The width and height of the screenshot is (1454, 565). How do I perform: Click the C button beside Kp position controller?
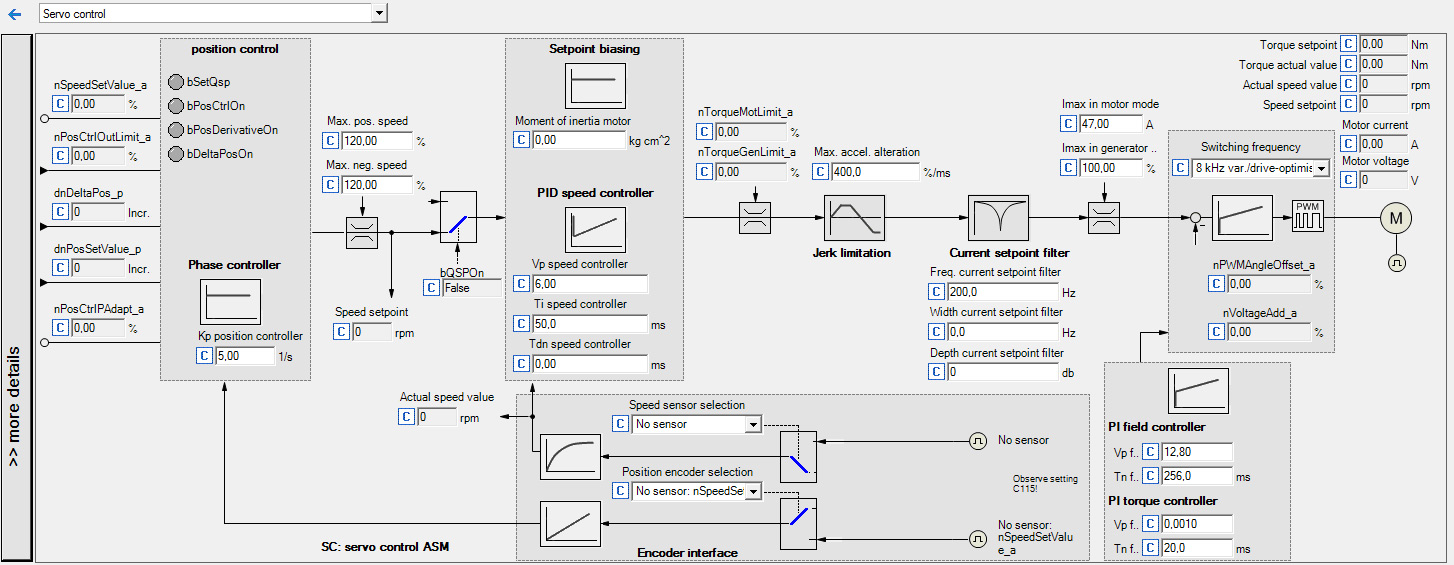coord(204,356)
